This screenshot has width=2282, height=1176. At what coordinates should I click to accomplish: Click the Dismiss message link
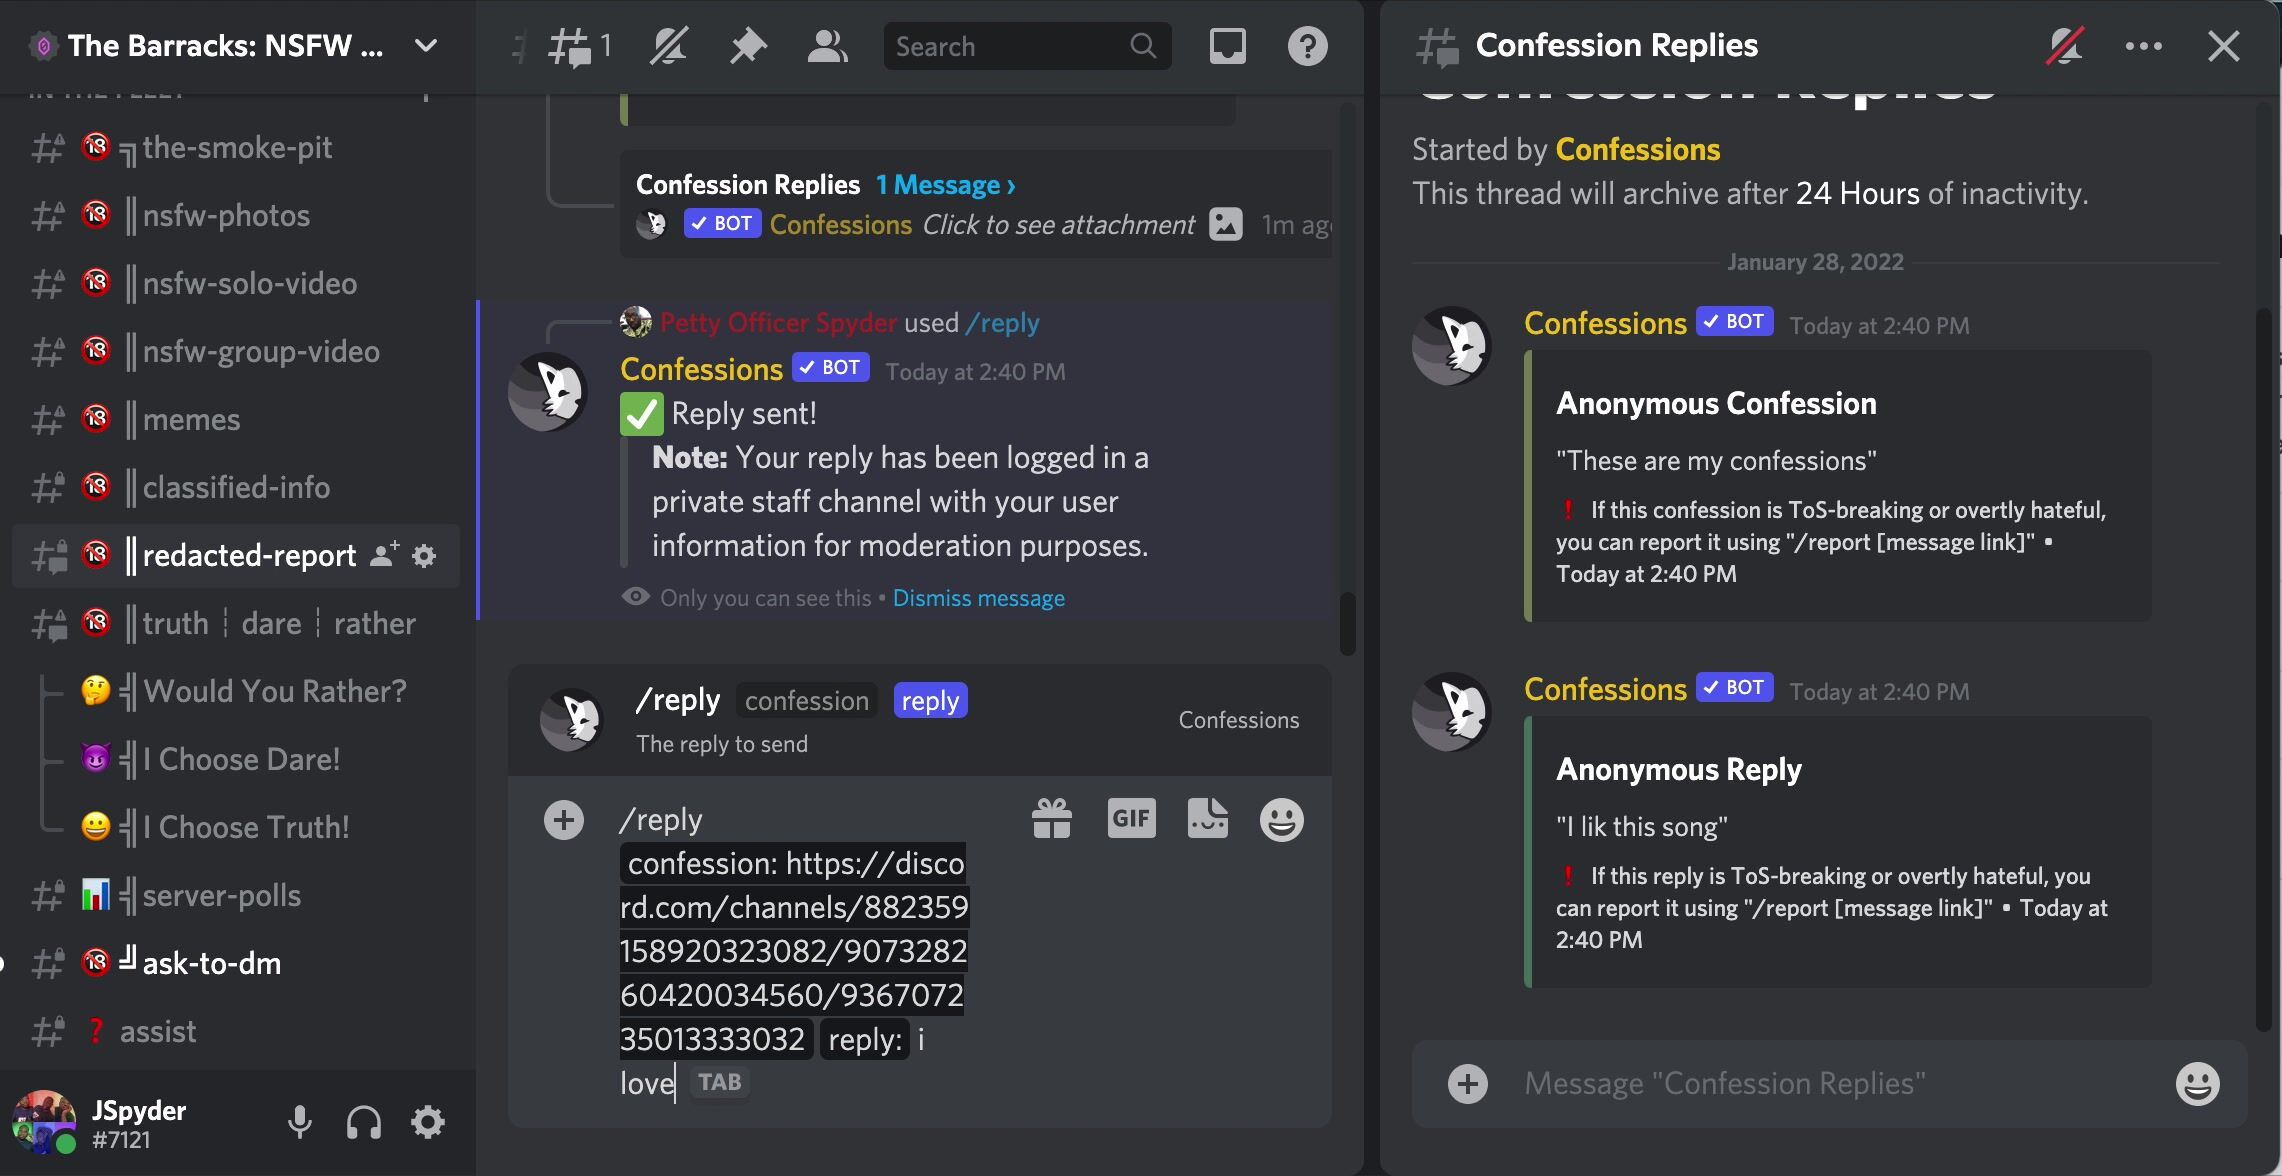[x=978, y=598]
